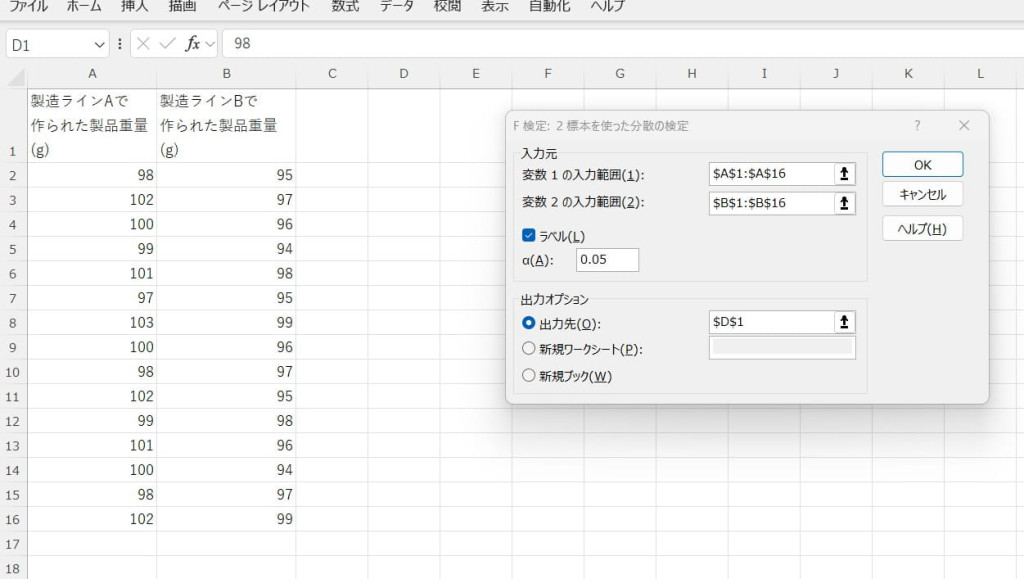This screenshot has width=1024, height=579.
Task: Click the α significance level input field
Action: (607, 260)
